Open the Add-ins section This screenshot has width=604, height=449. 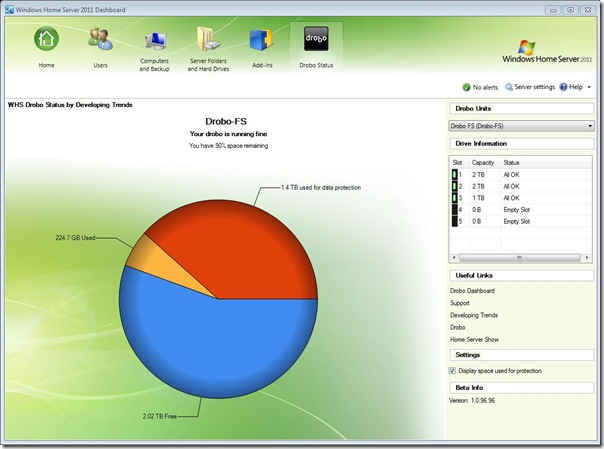(x=262, y=42)
